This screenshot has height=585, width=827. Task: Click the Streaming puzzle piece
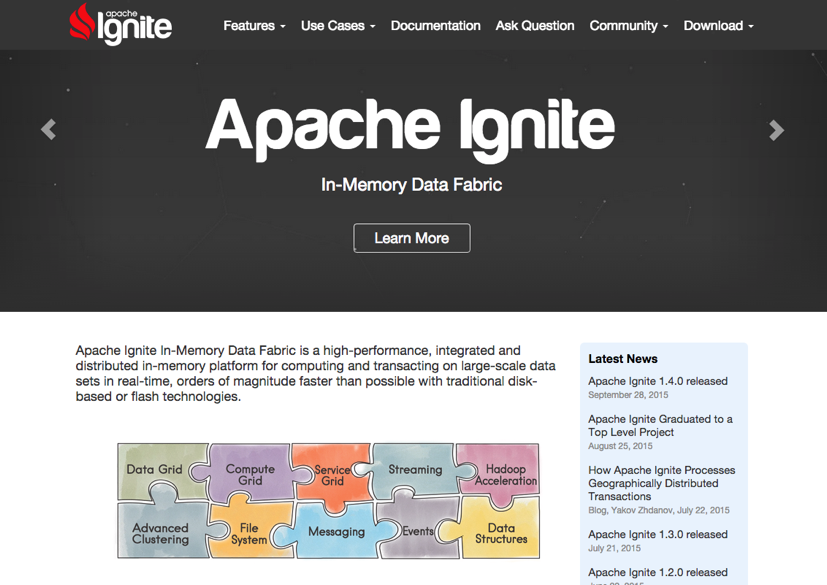(415, 469)
